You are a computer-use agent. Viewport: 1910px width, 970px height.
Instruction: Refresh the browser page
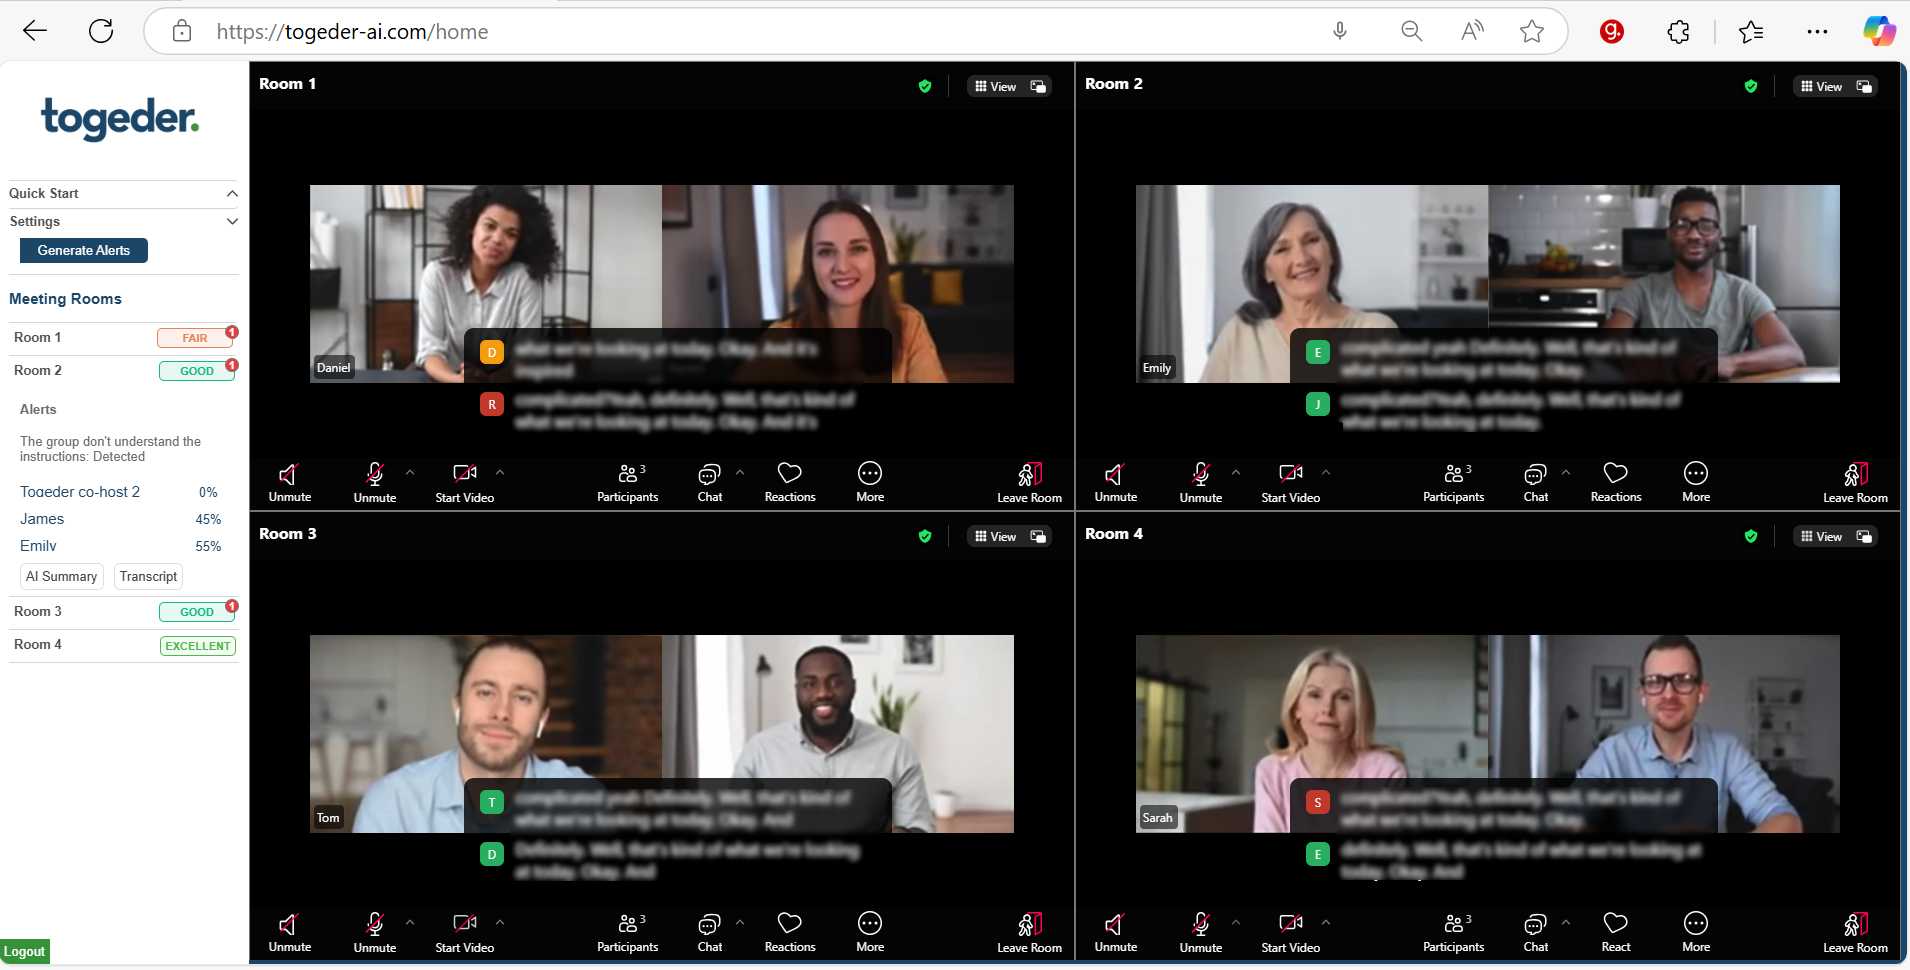coord(101,31)
